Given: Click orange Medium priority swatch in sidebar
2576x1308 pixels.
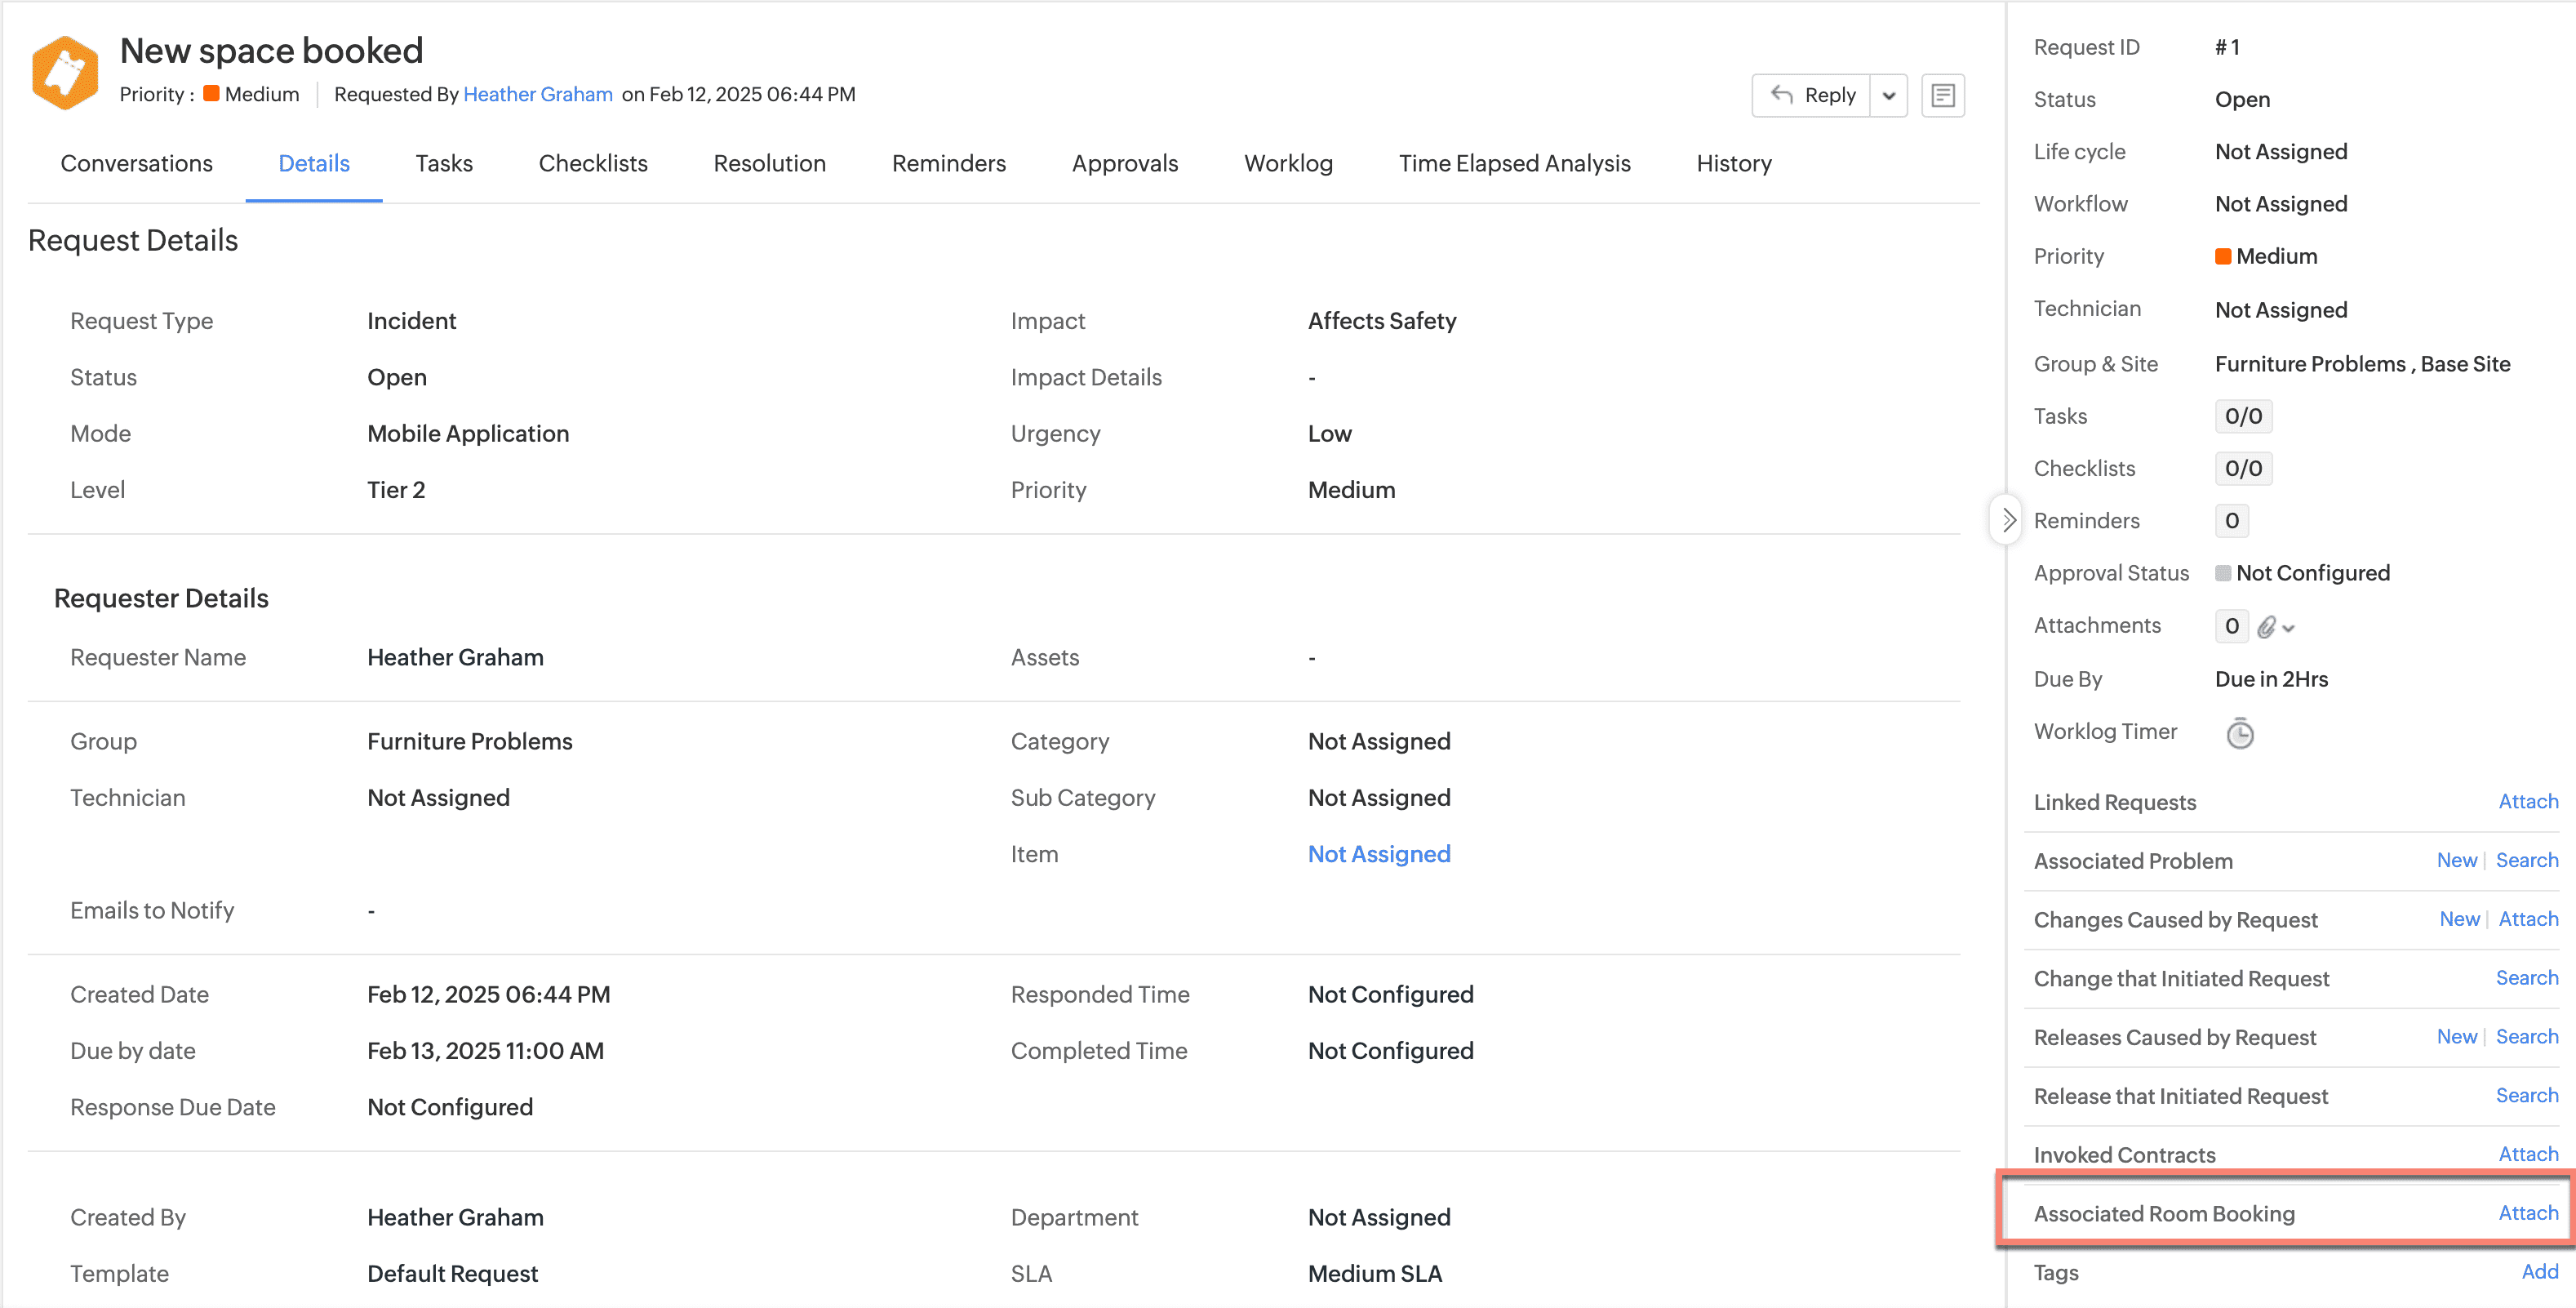Looking at the screenshot, I should point(2223,256).
